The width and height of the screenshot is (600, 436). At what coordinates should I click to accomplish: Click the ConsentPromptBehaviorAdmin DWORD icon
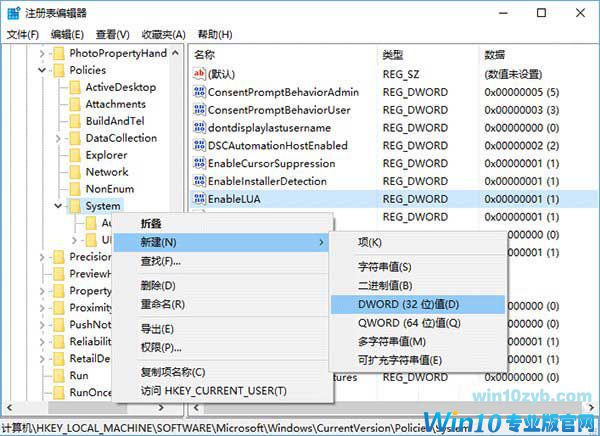click(198, 91)
